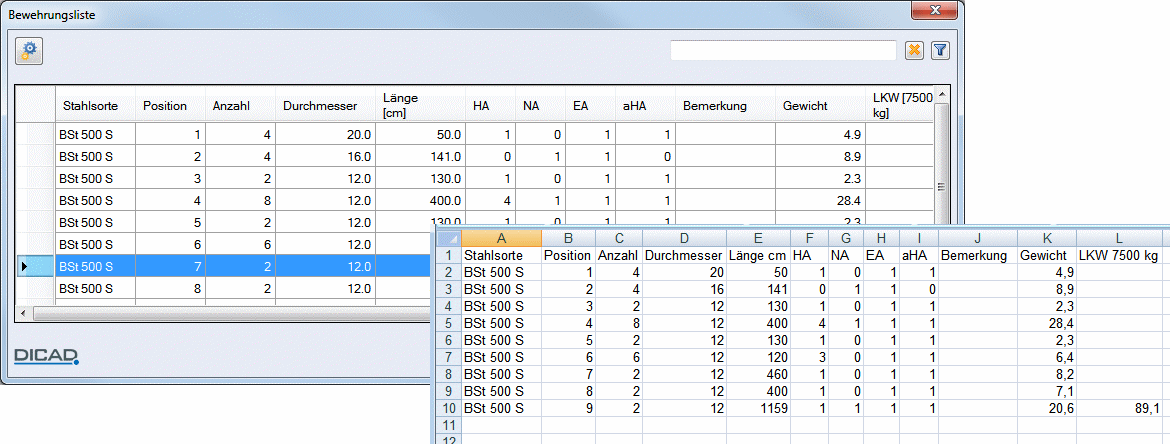Click the aHA column header in Bewehrungsliste
1170x444 pixels.
[x=645, y=106]
